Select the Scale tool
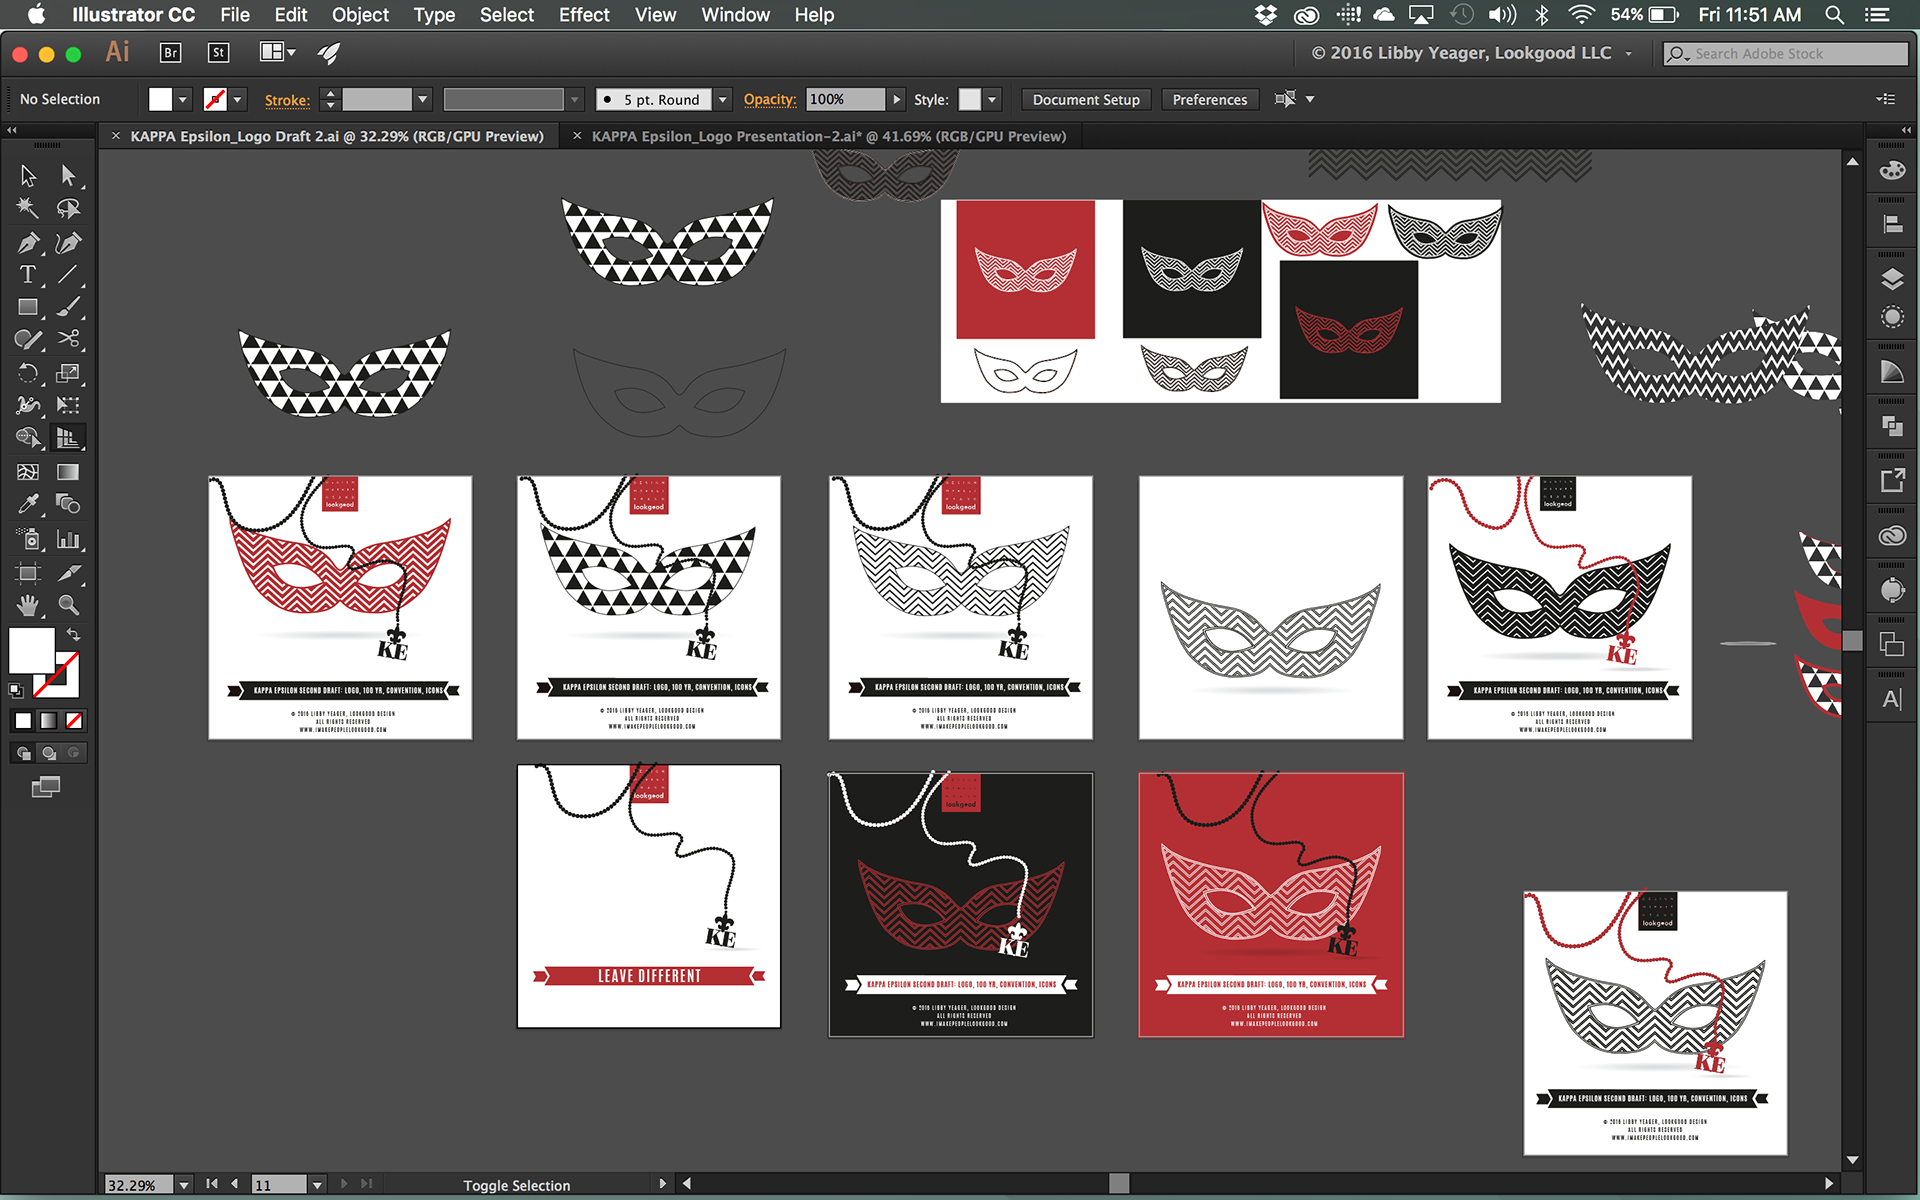This screenshot has width=1920, height=1200. pos(68,373)
